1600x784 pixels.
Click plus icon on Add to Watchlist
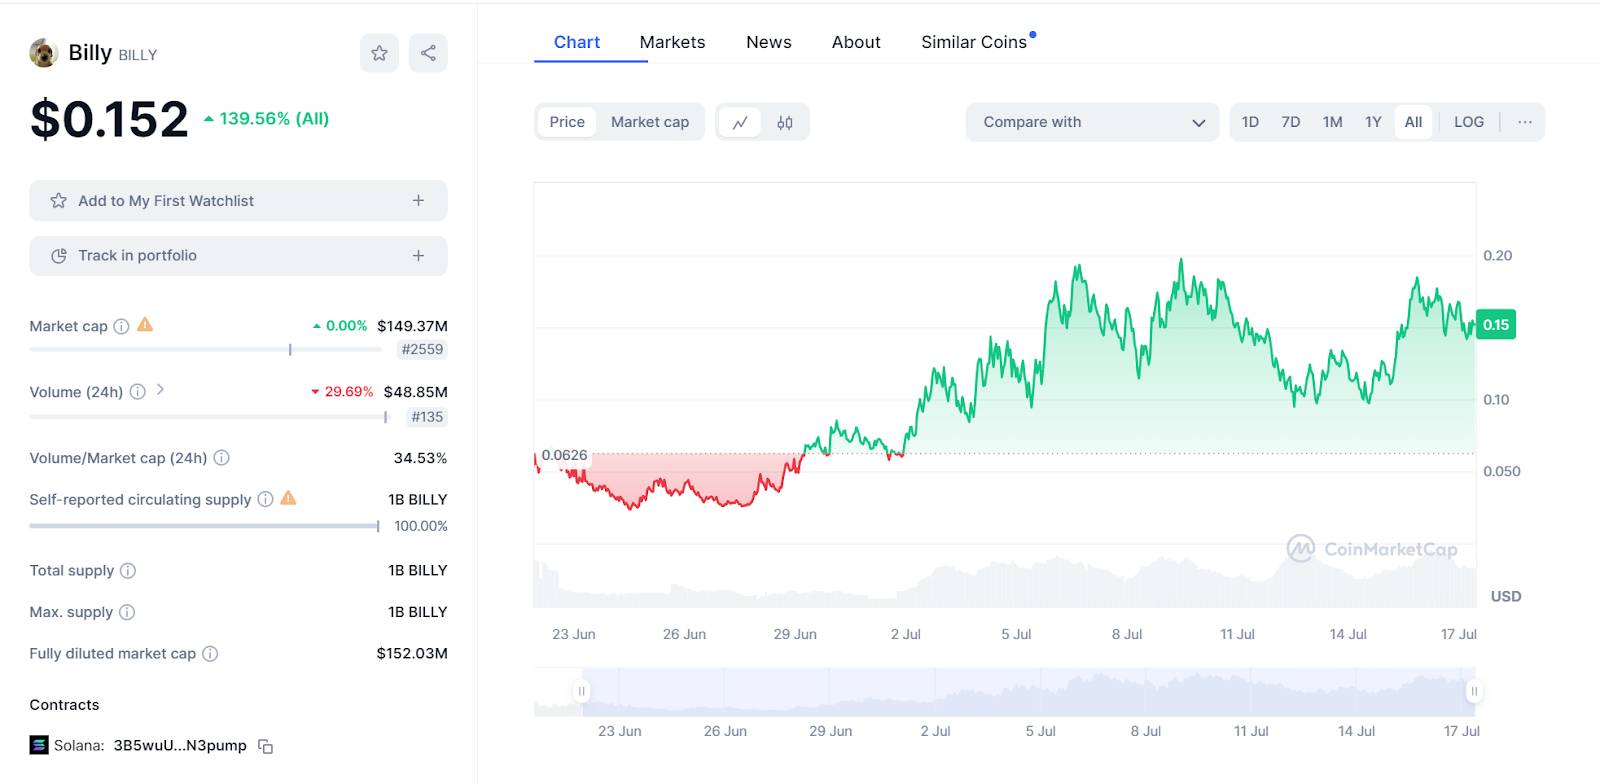418,201
